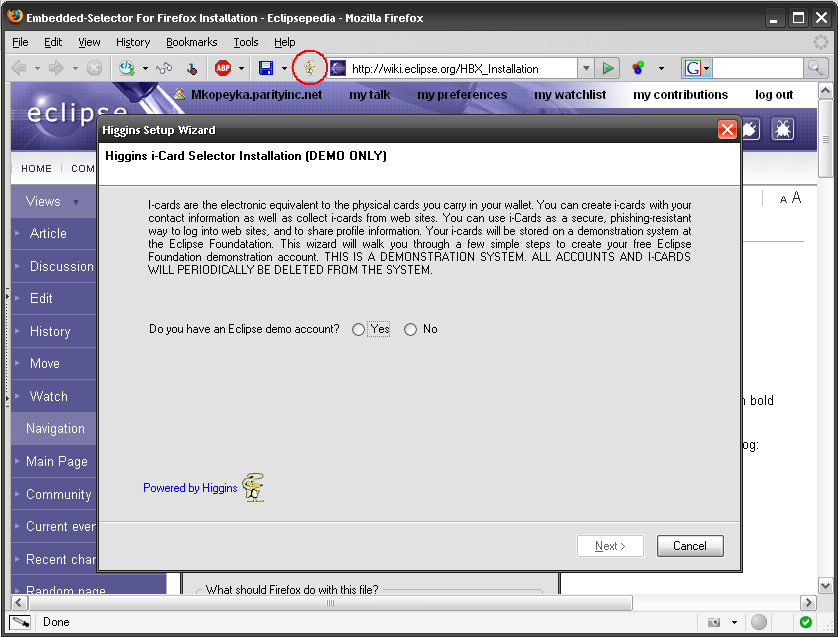
Task: Open the 'my talk' link
Action: point(369,95)
